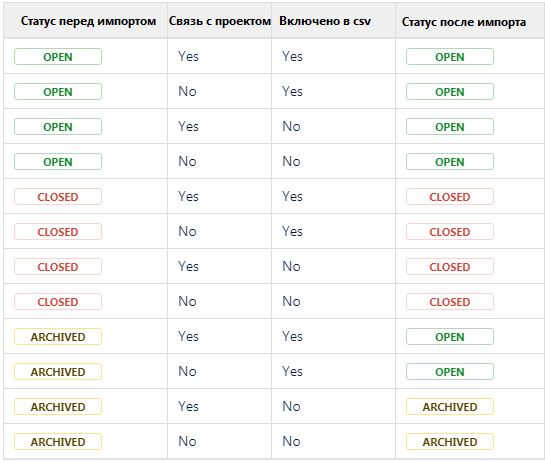Image resolution: width=545 pixels, height=462 pixels.
Task: Click the 'Связь с проектом' column header
Action: point(220,21)
